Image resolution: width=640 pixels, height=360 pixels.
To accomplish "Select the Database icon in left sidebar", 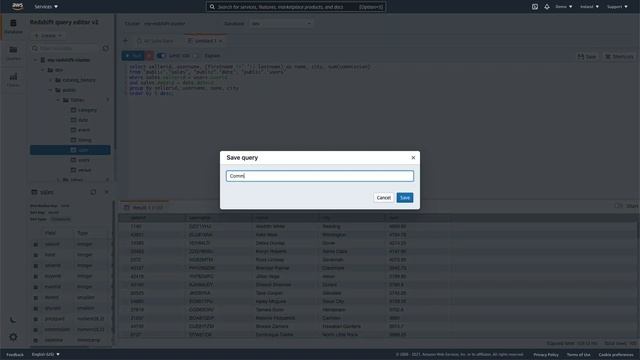I will 13,26.
